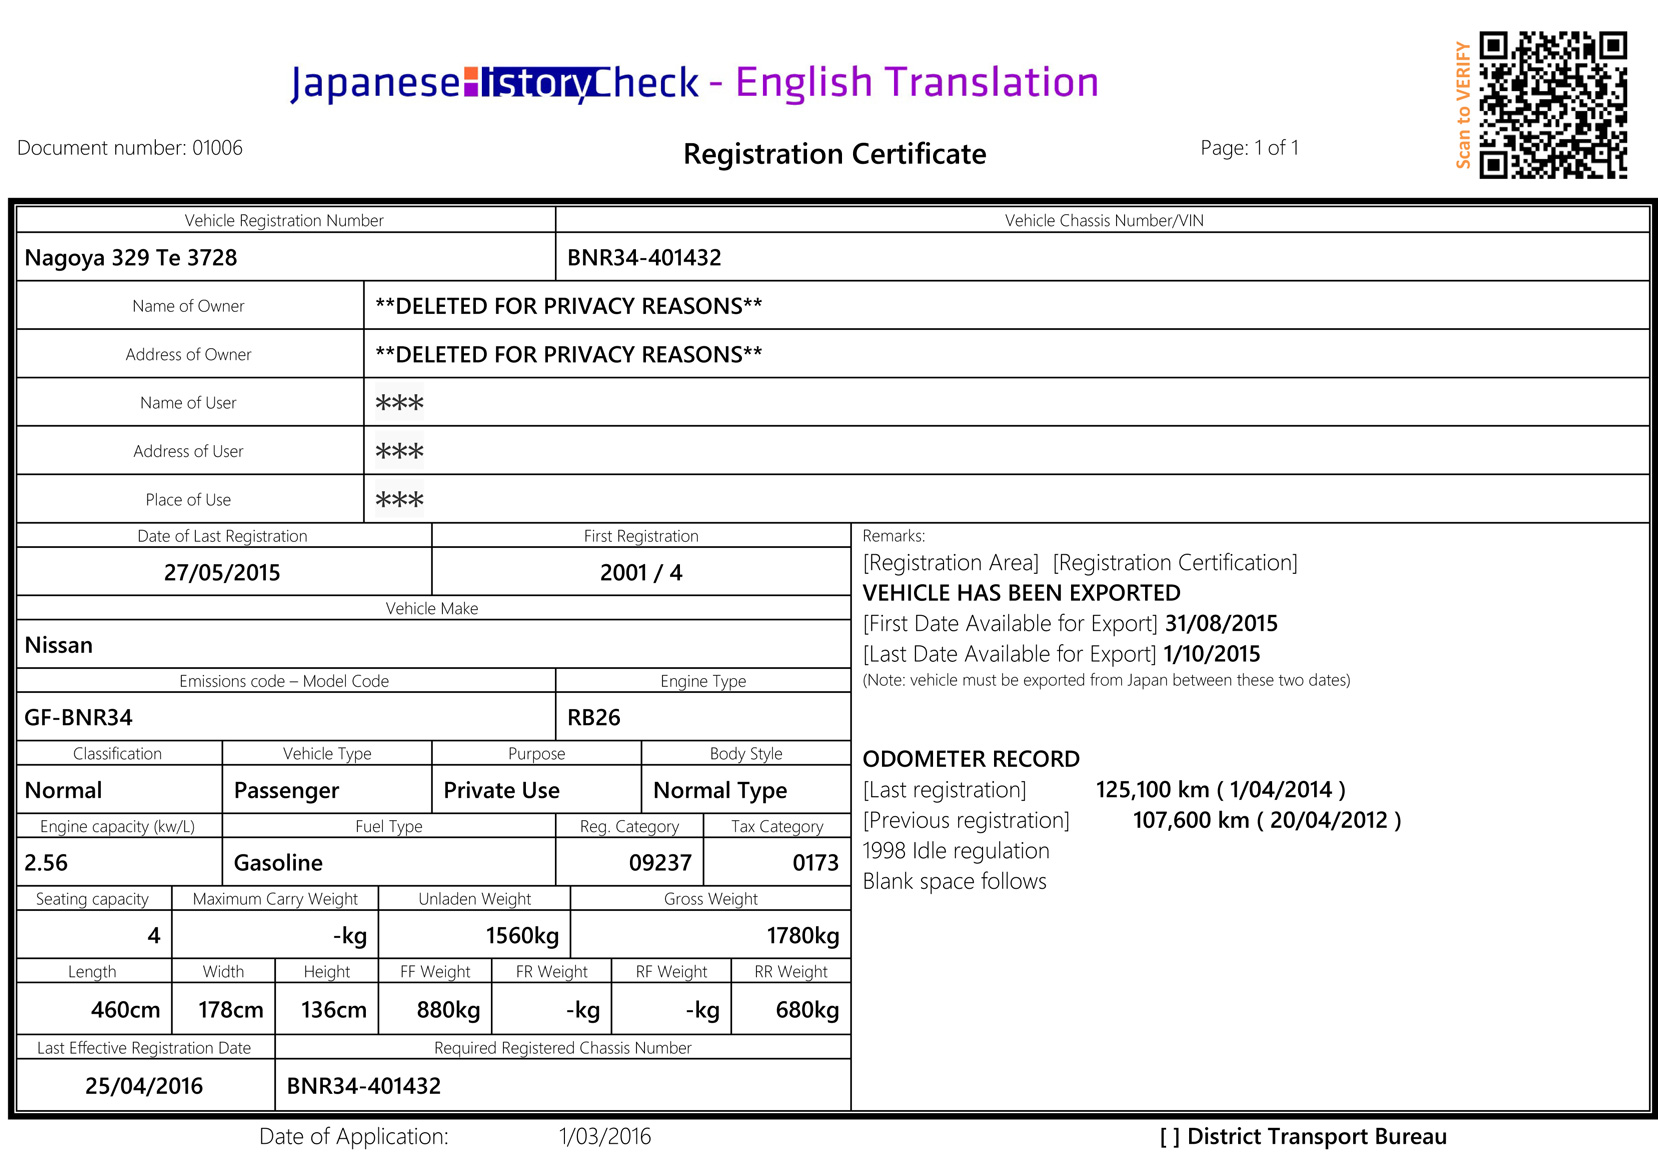Viewport: 1658px width, 1159px height.
Task: Click the '[Registration Certification]' remark
Action: pos(1175,563)
